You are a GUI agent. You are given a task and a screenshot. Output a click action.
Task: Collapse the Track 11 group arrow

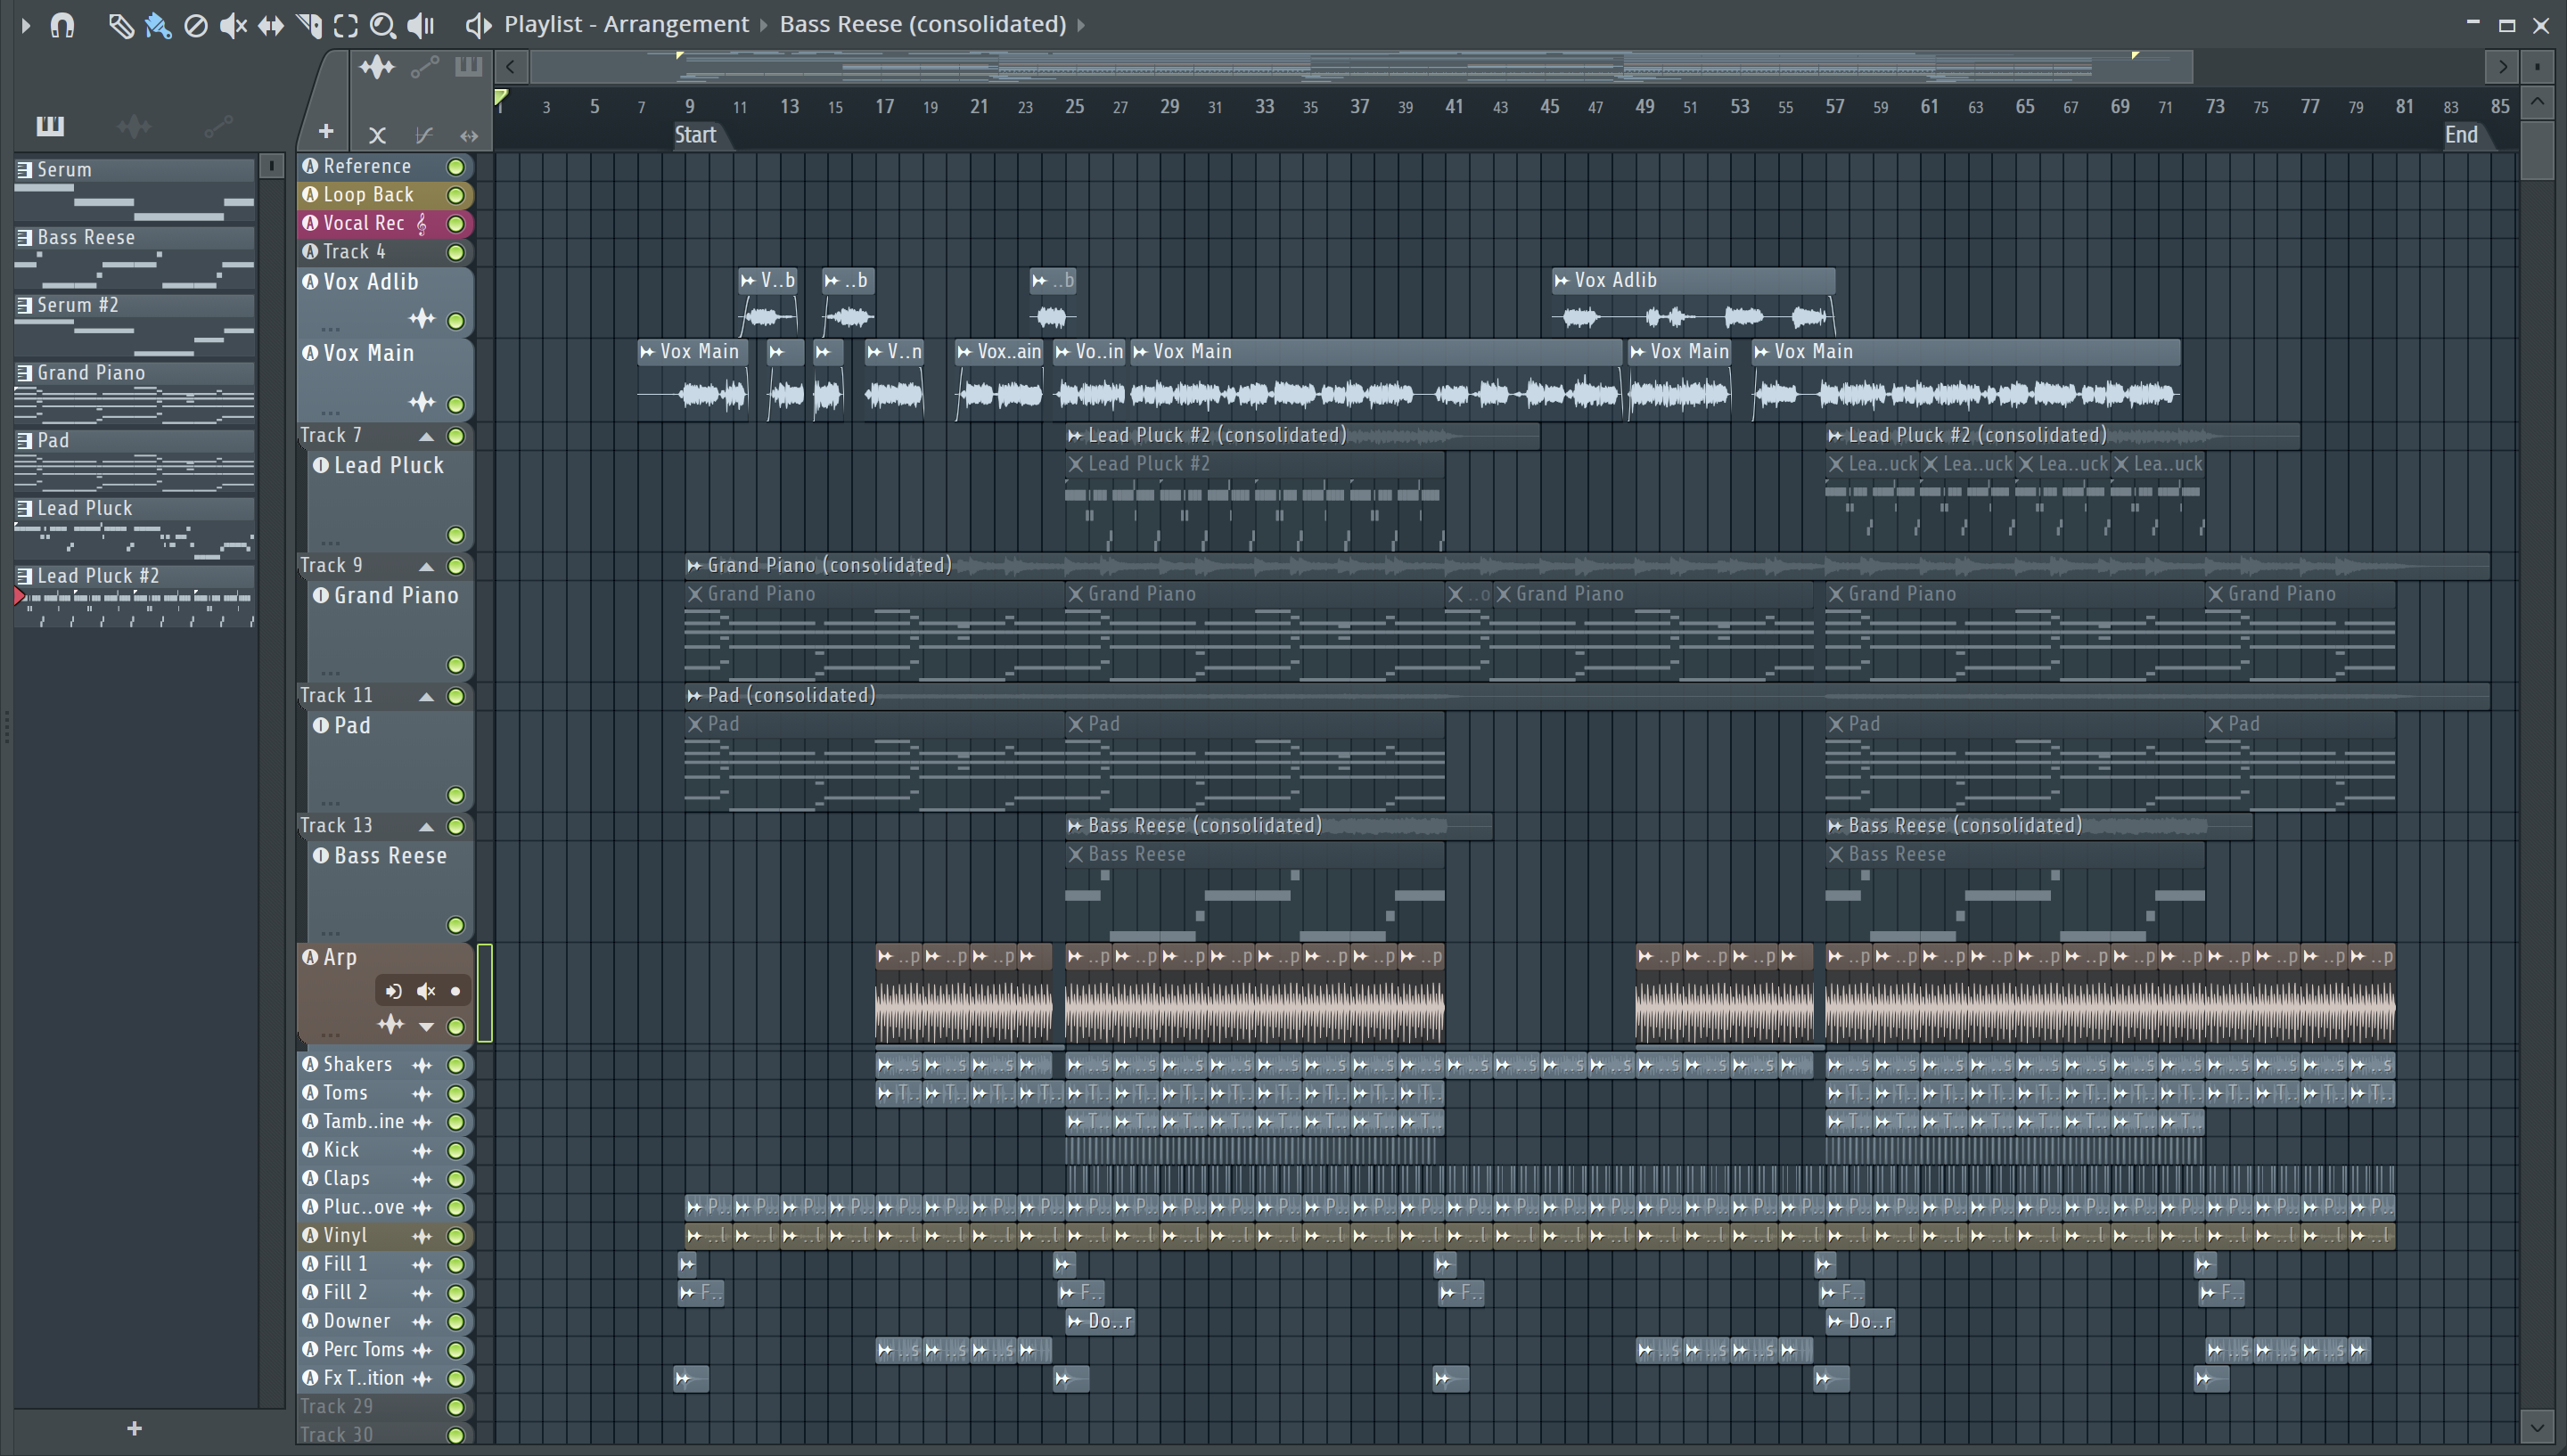click(426, 696)
